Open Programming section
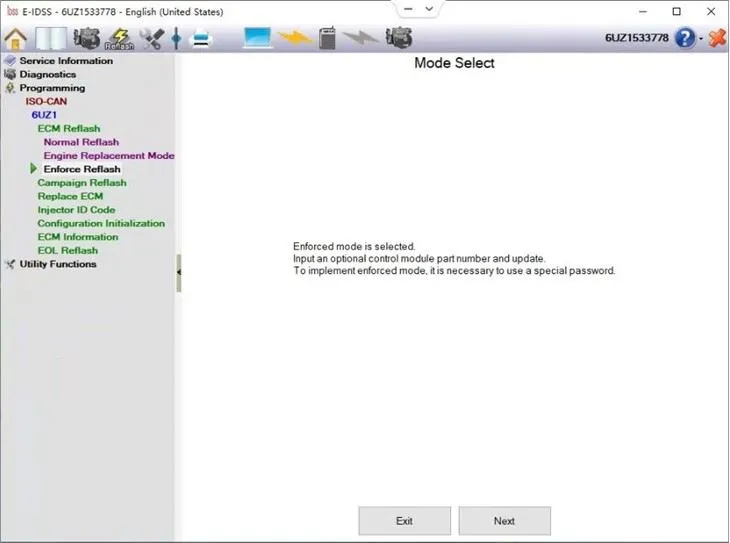The image size is (730, 543). coord(52,88)
